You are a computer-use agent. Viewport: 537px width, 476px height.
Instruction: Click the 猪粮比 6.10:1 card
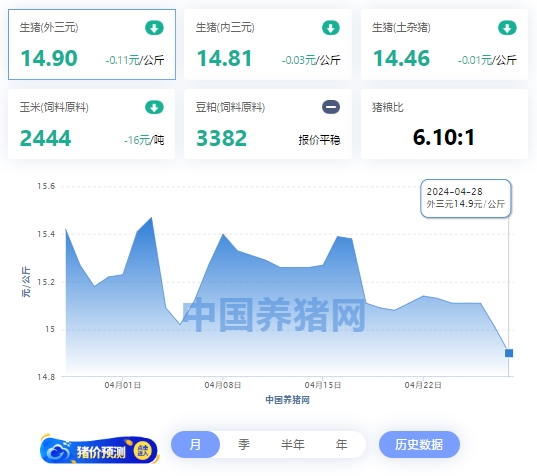click(x=445, y=124)
